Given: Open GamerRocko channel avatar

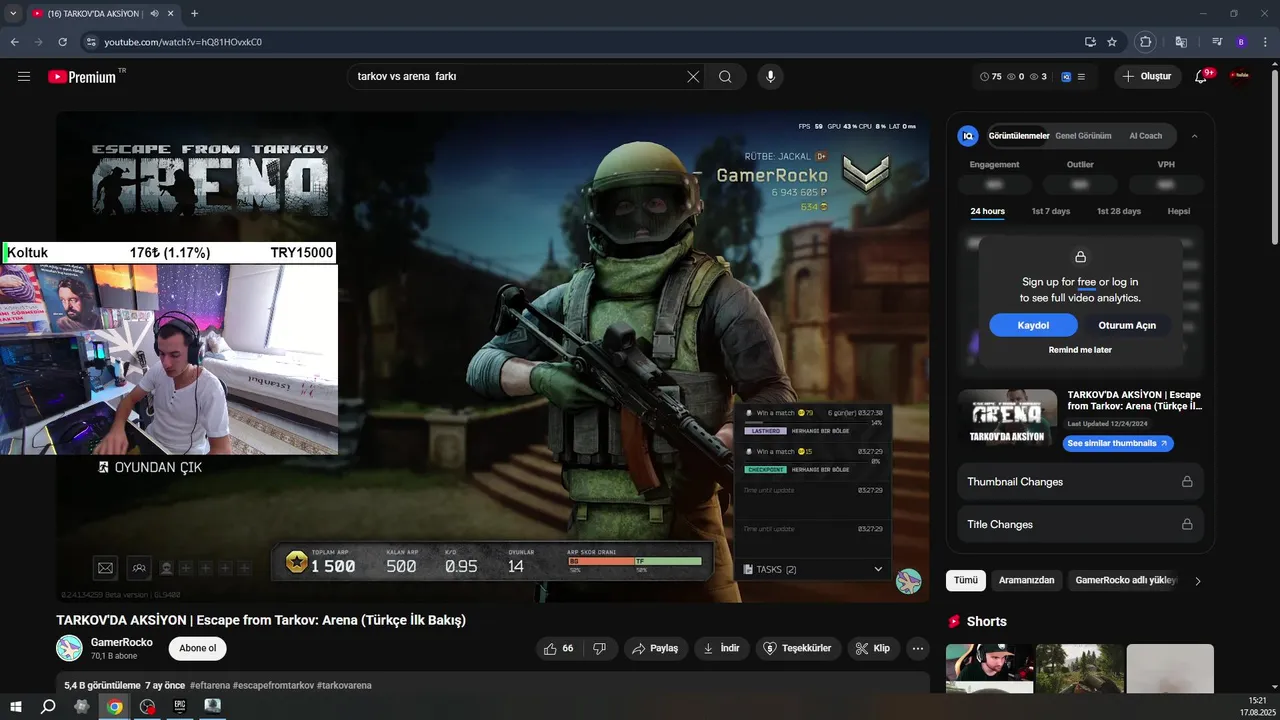Looking at the screenshot, I should (69, 648).
